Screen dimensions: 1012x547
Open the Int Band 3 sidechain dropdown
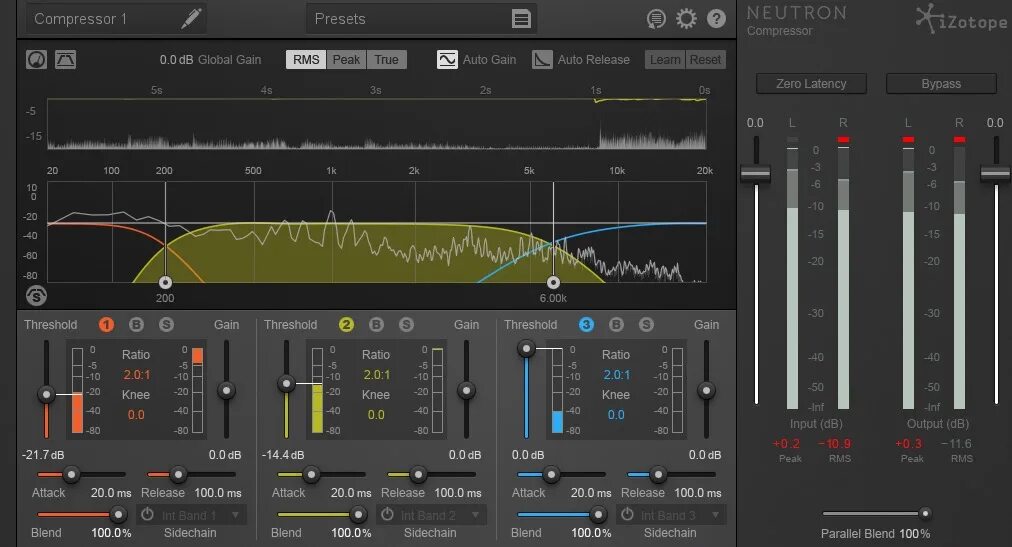[680, 515]
